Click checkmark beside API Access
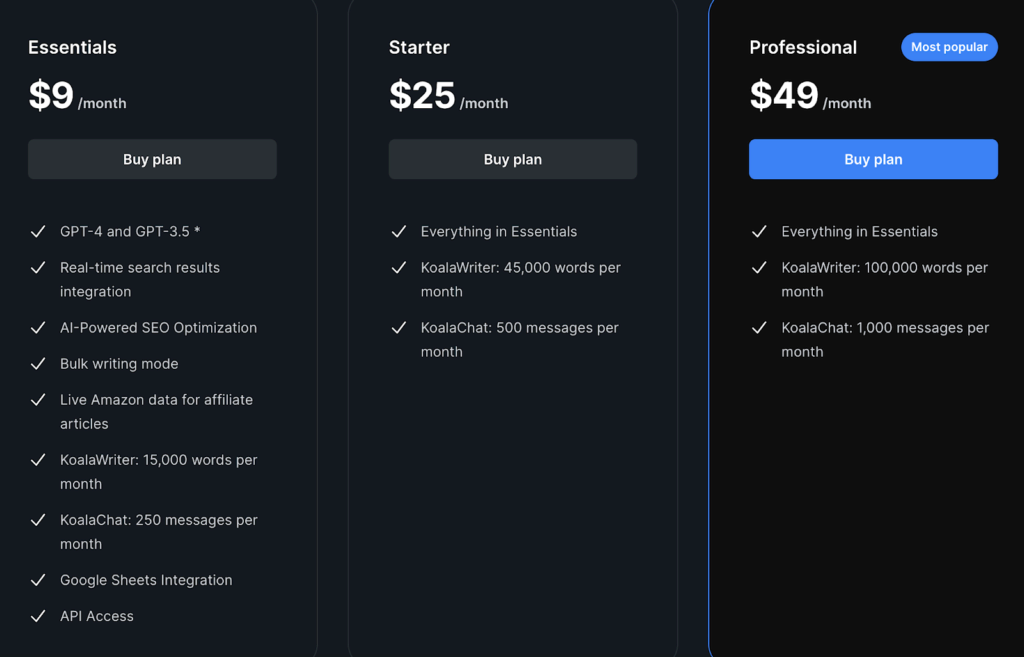 [38, 616]
